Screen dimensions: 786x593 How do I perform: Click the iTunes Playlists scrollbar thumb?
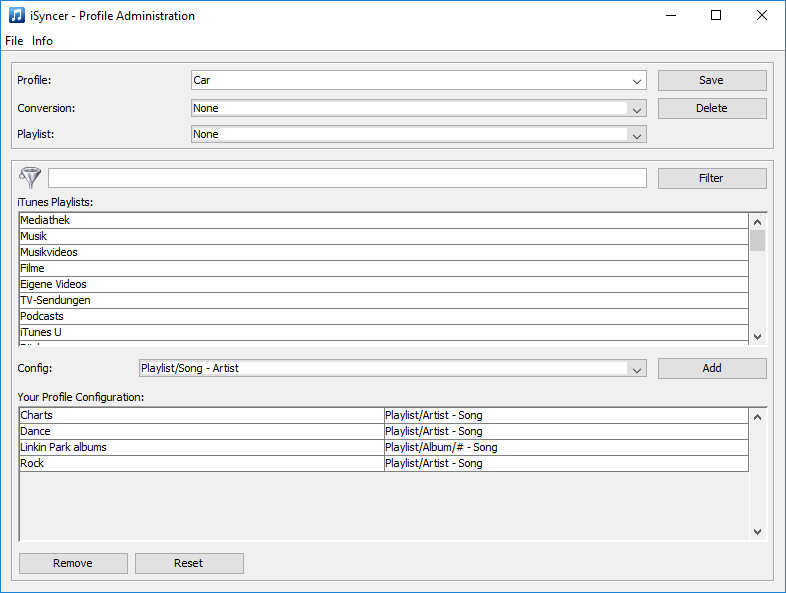757,241
